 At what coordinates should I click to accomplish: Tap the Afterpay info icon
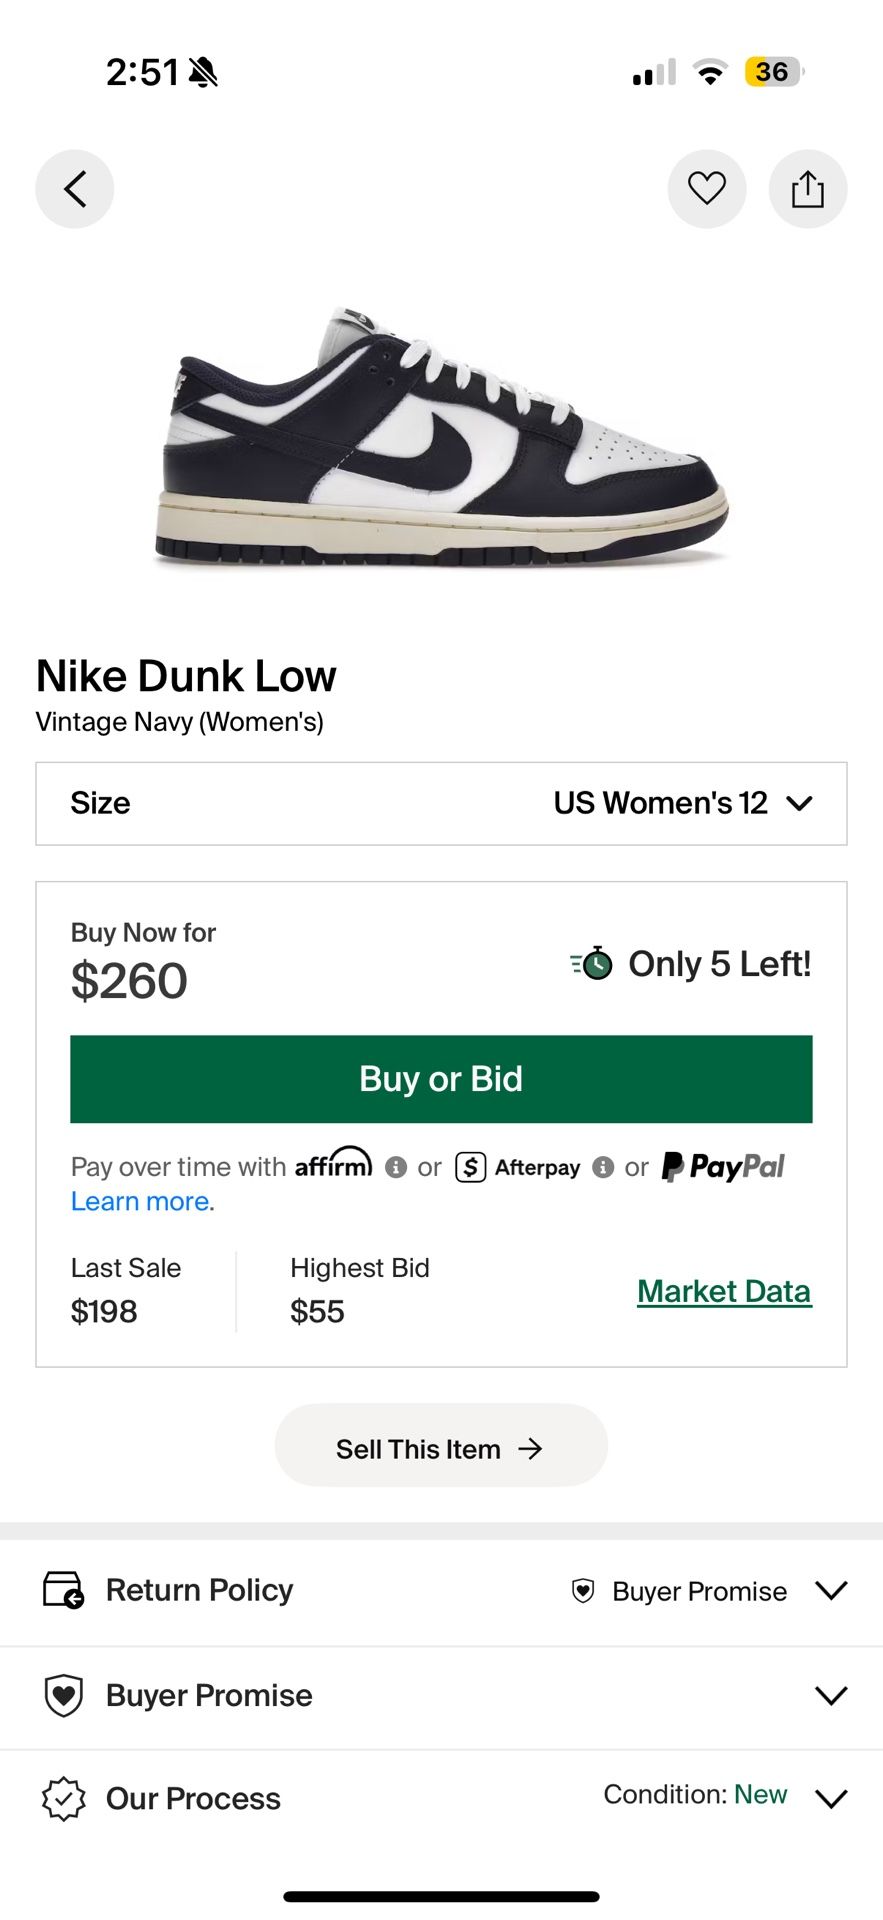[x=603, y=1167]
